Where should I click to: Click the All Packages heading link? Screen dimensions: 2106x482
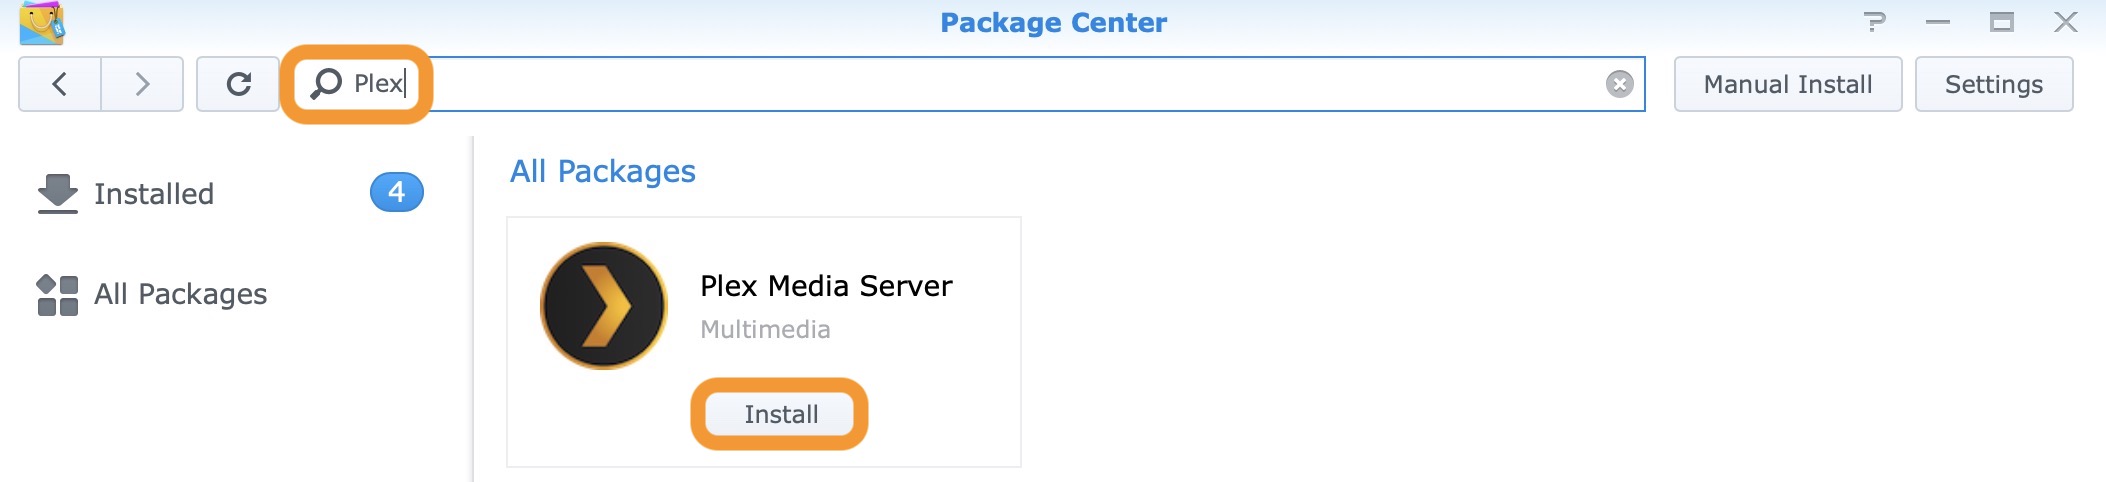602,172
